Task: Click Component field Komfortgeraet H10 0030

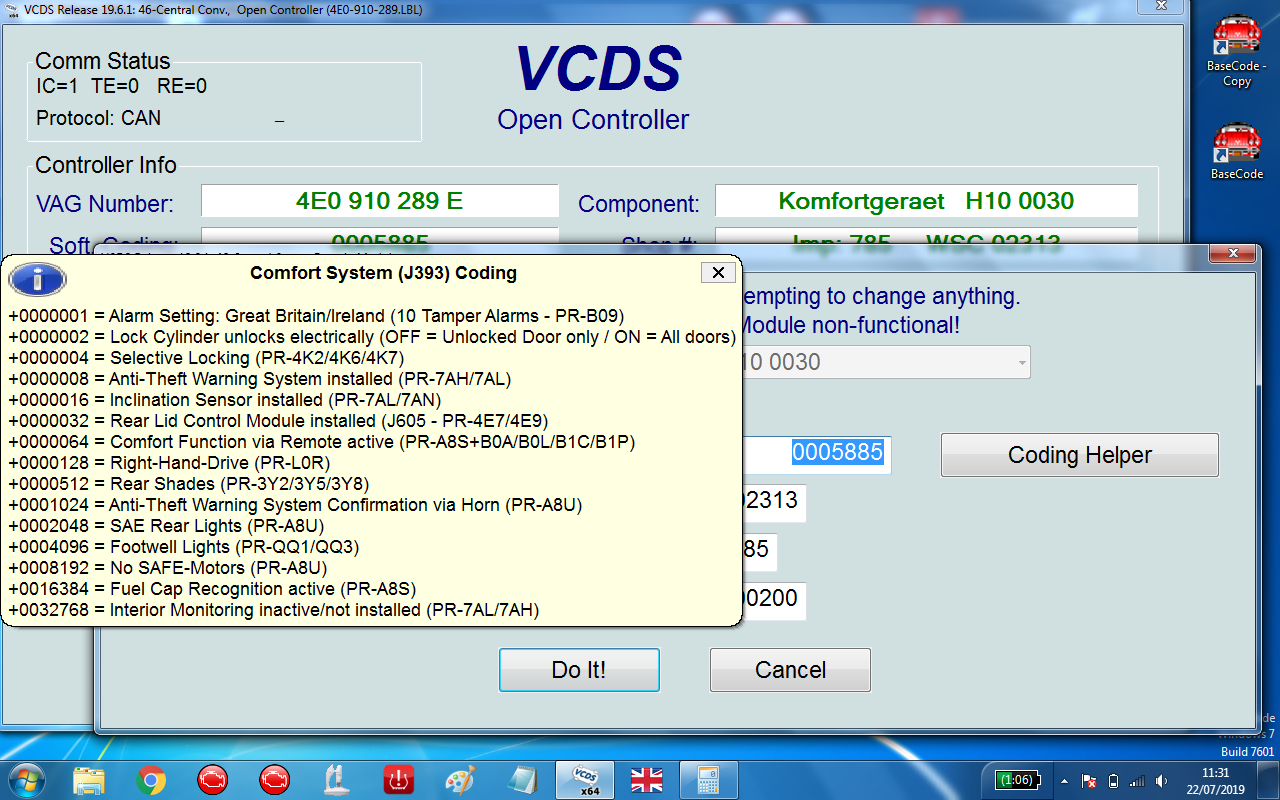Action: pos(926,201)
